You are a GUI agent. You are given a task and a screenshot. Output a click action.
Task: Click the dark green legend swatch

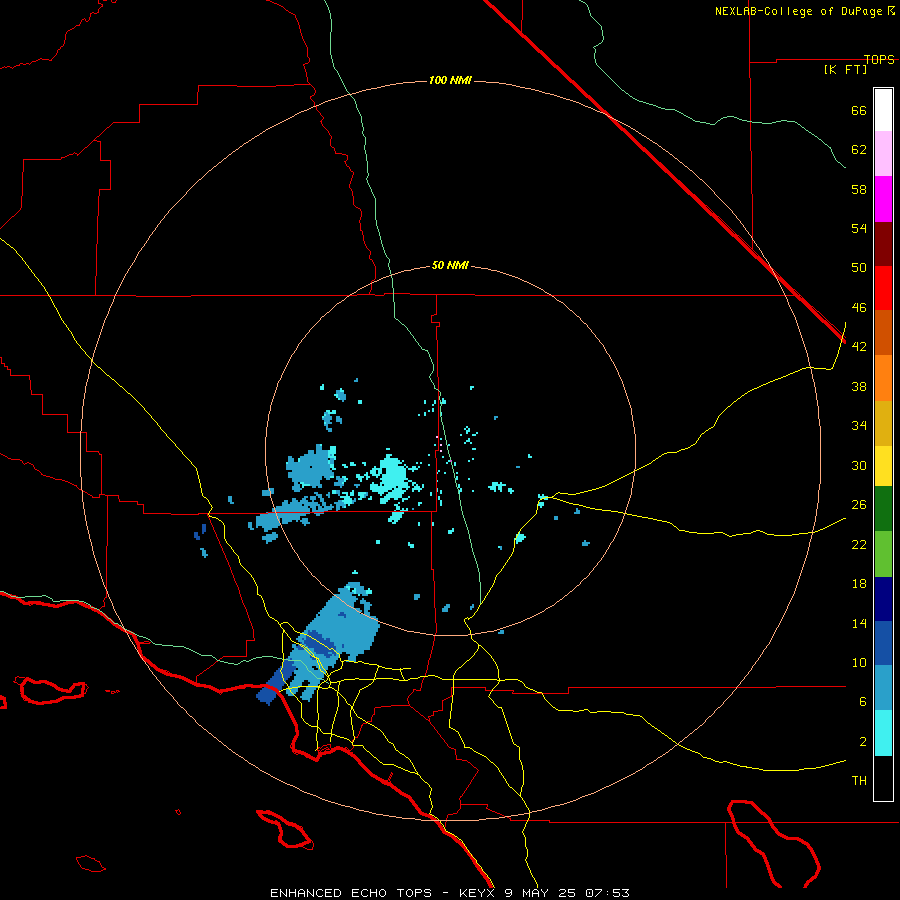(883, 509)
